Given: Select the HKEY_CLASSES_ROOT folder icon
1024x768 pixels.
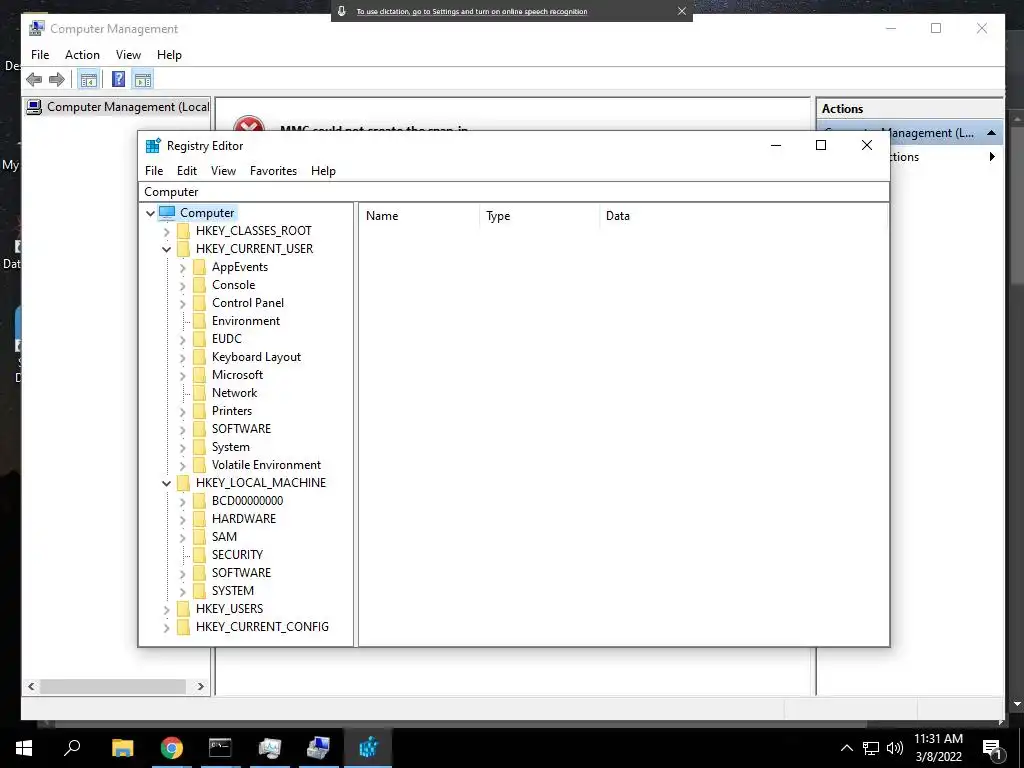Looking at the screenshot, I should [x=184, y=231].
